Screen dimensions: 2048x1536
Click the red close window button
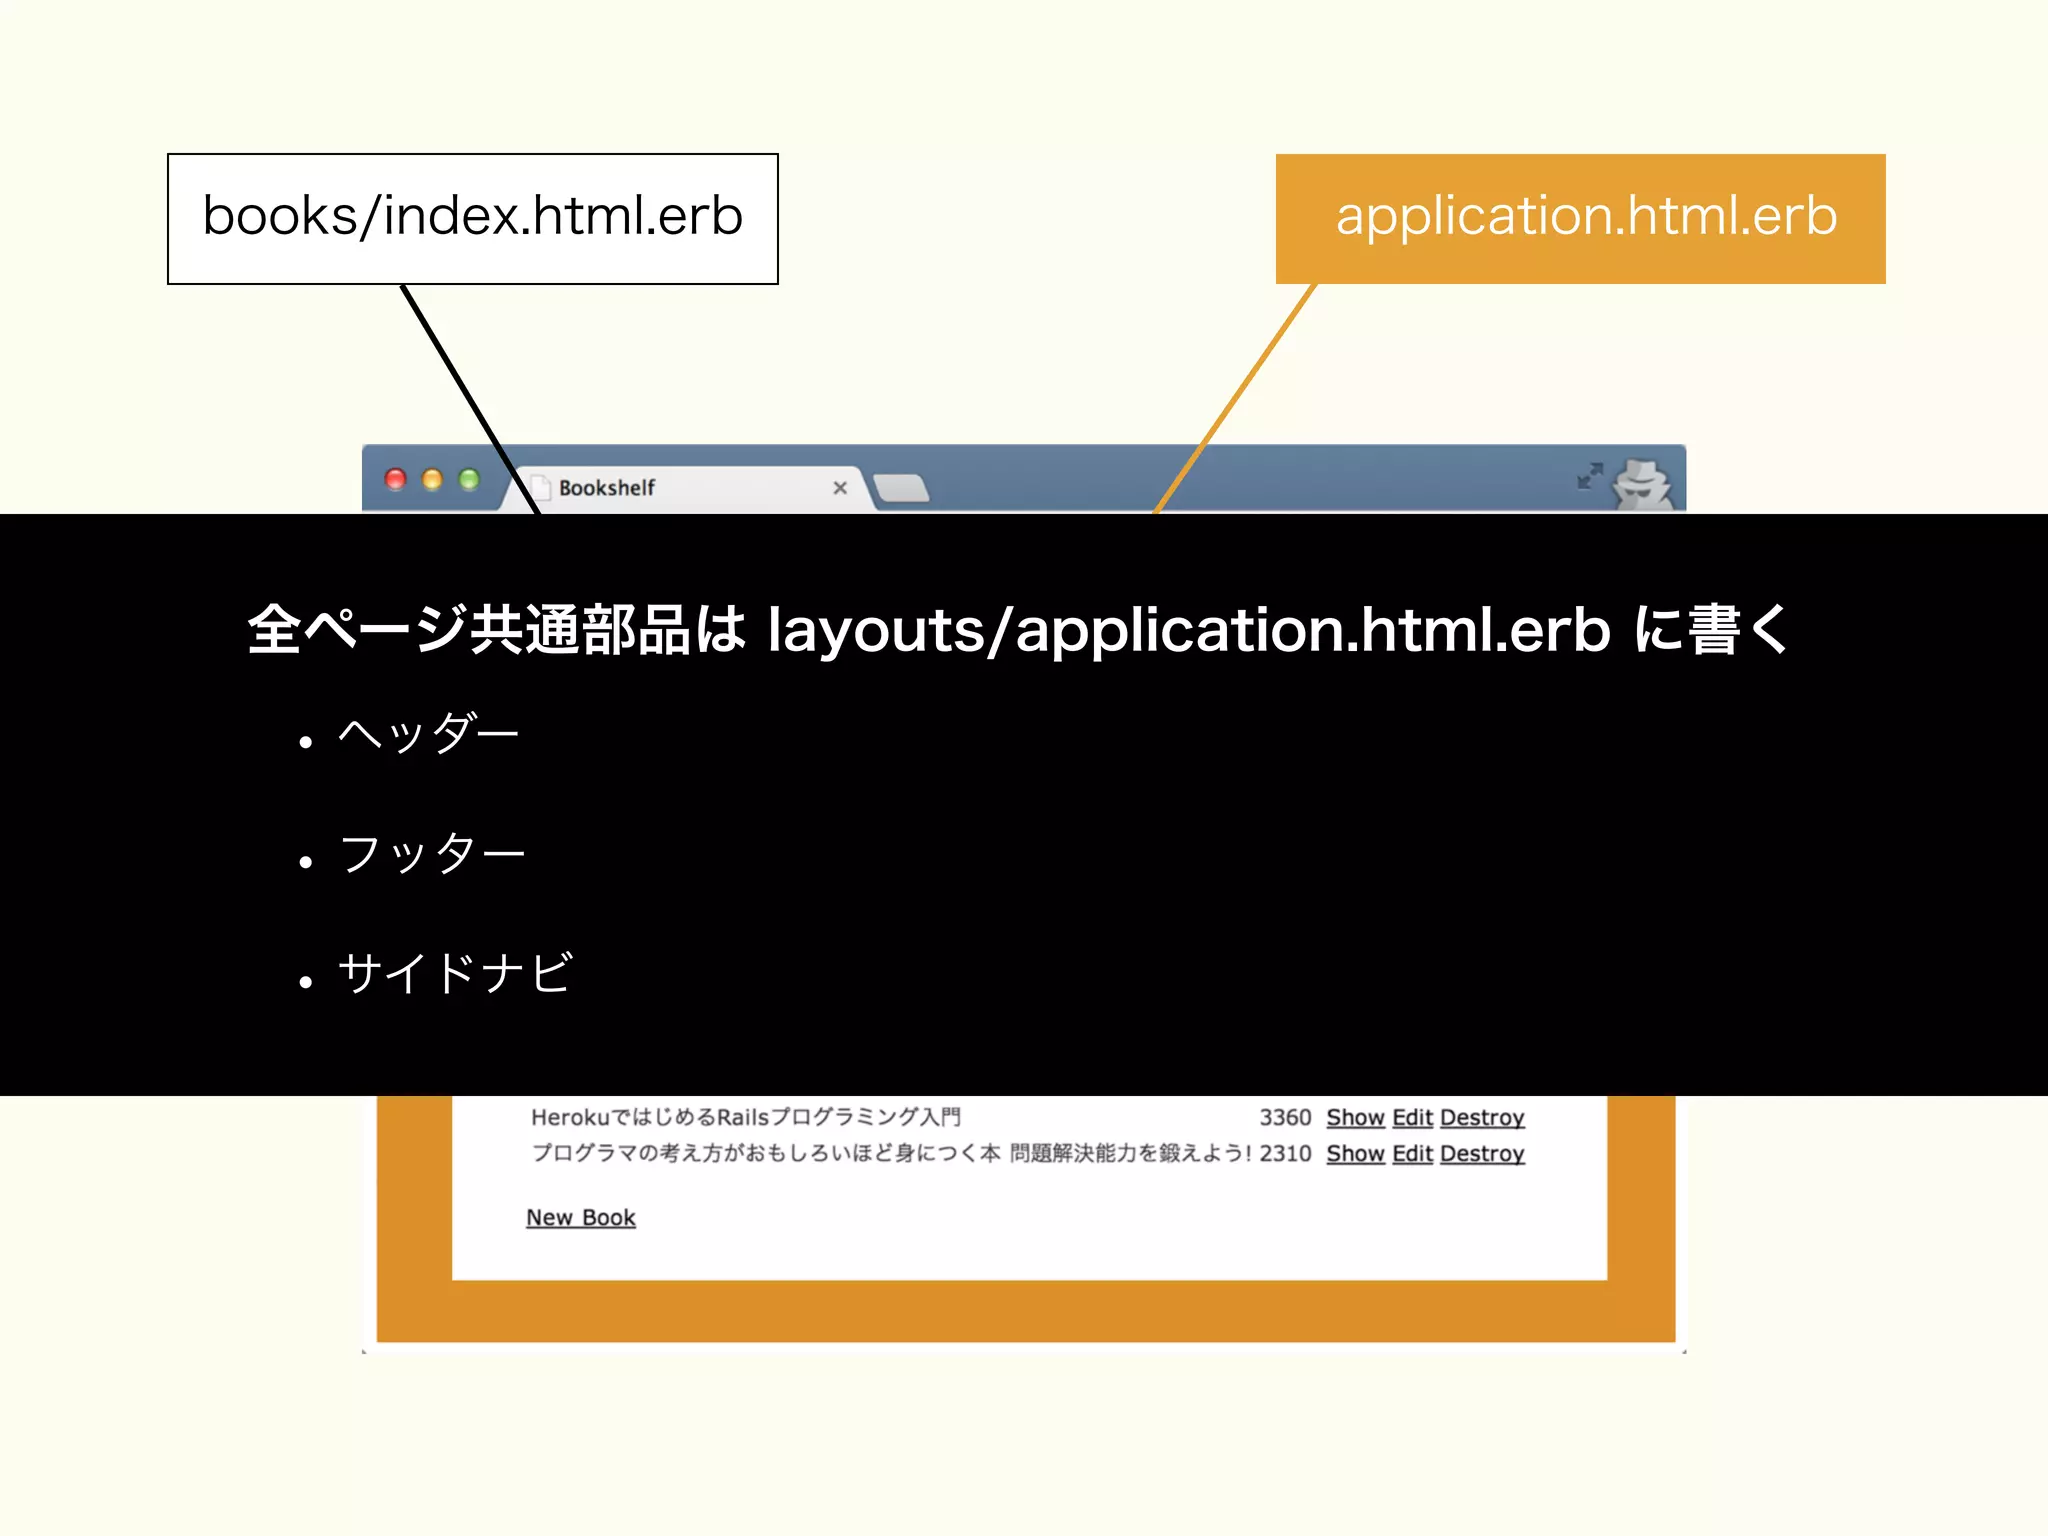click(396, 480)
